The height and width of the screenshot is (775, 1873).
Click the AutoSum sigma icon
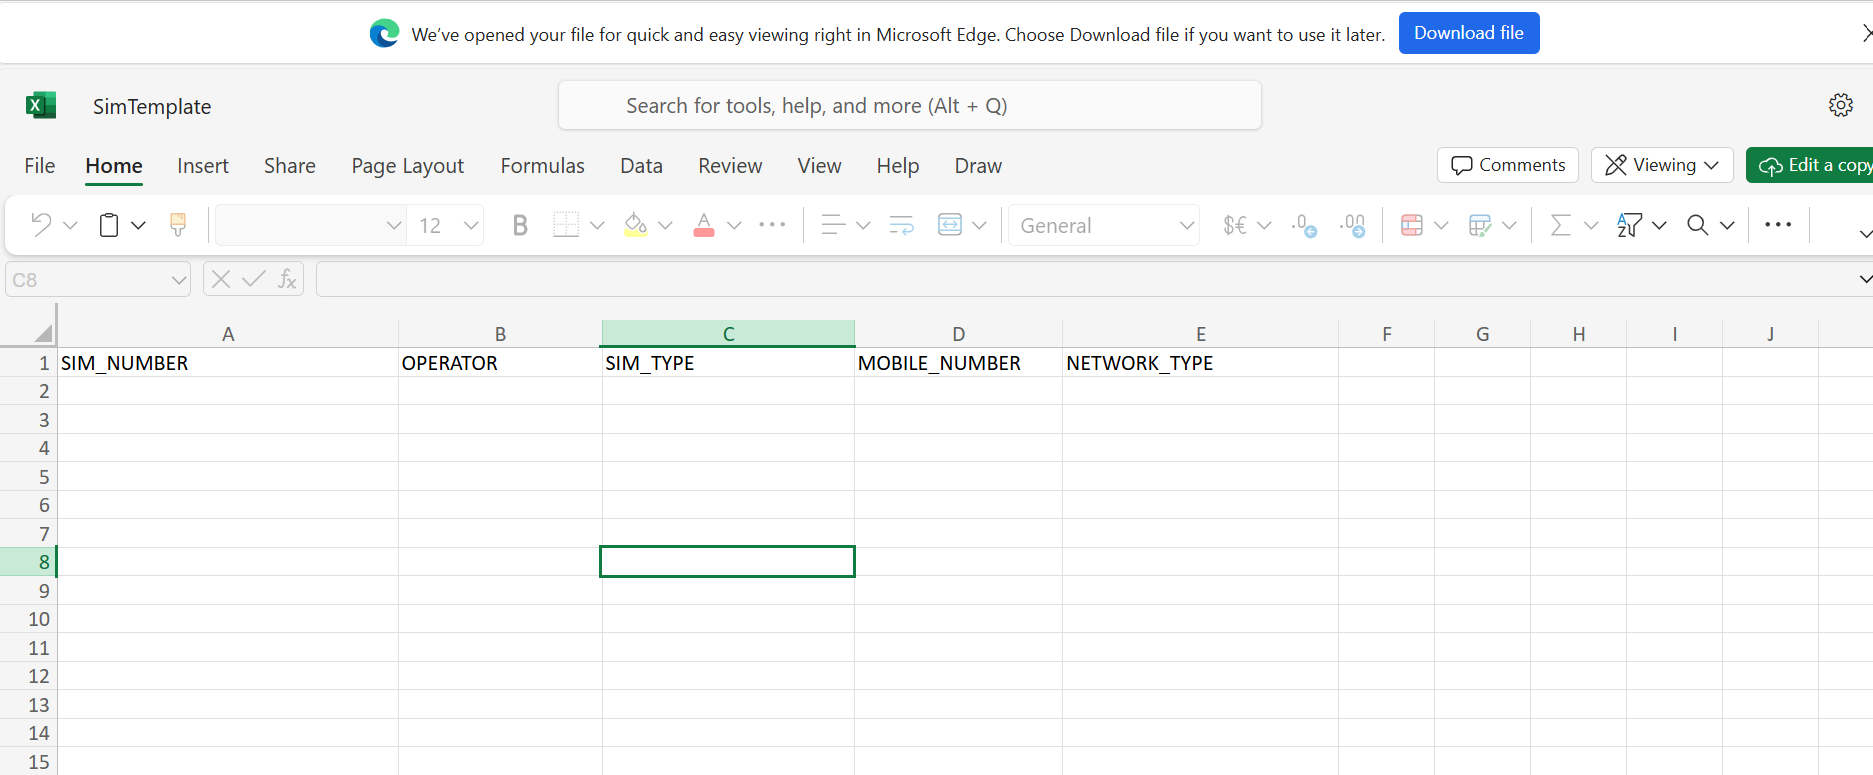pos(1560,225)
